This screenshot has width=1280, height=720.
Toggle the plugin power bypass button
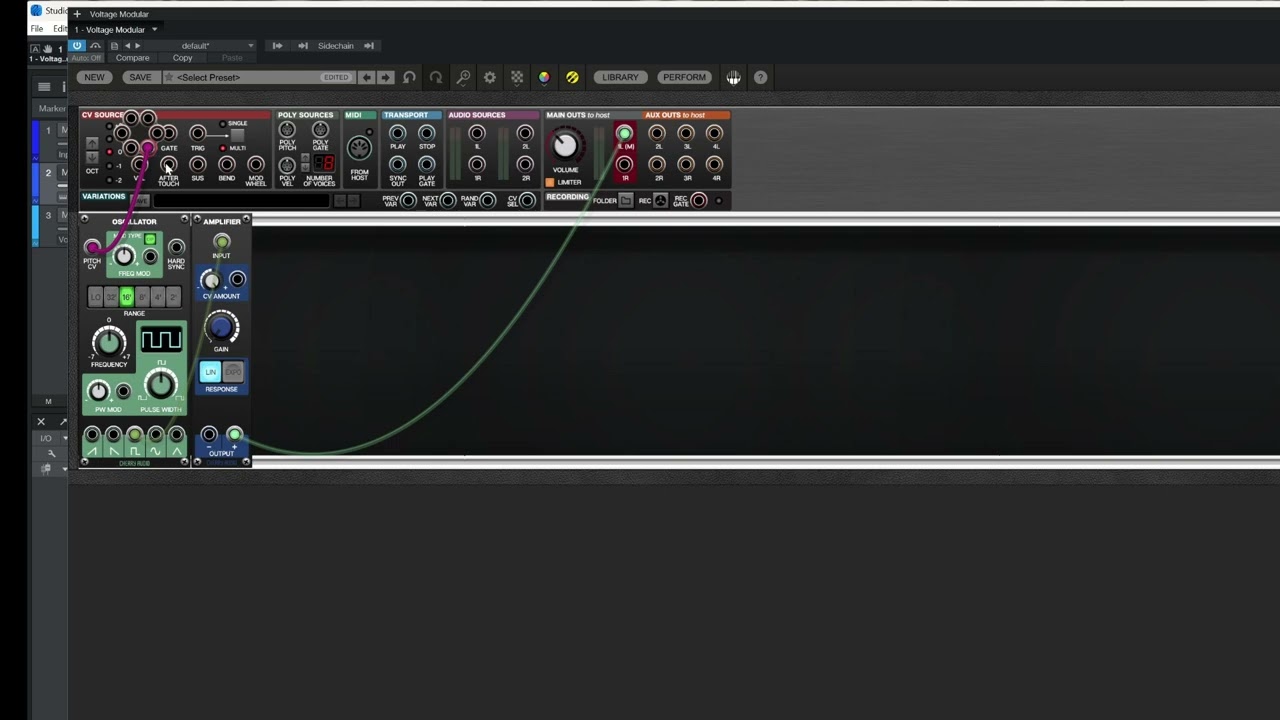(77, 46)
